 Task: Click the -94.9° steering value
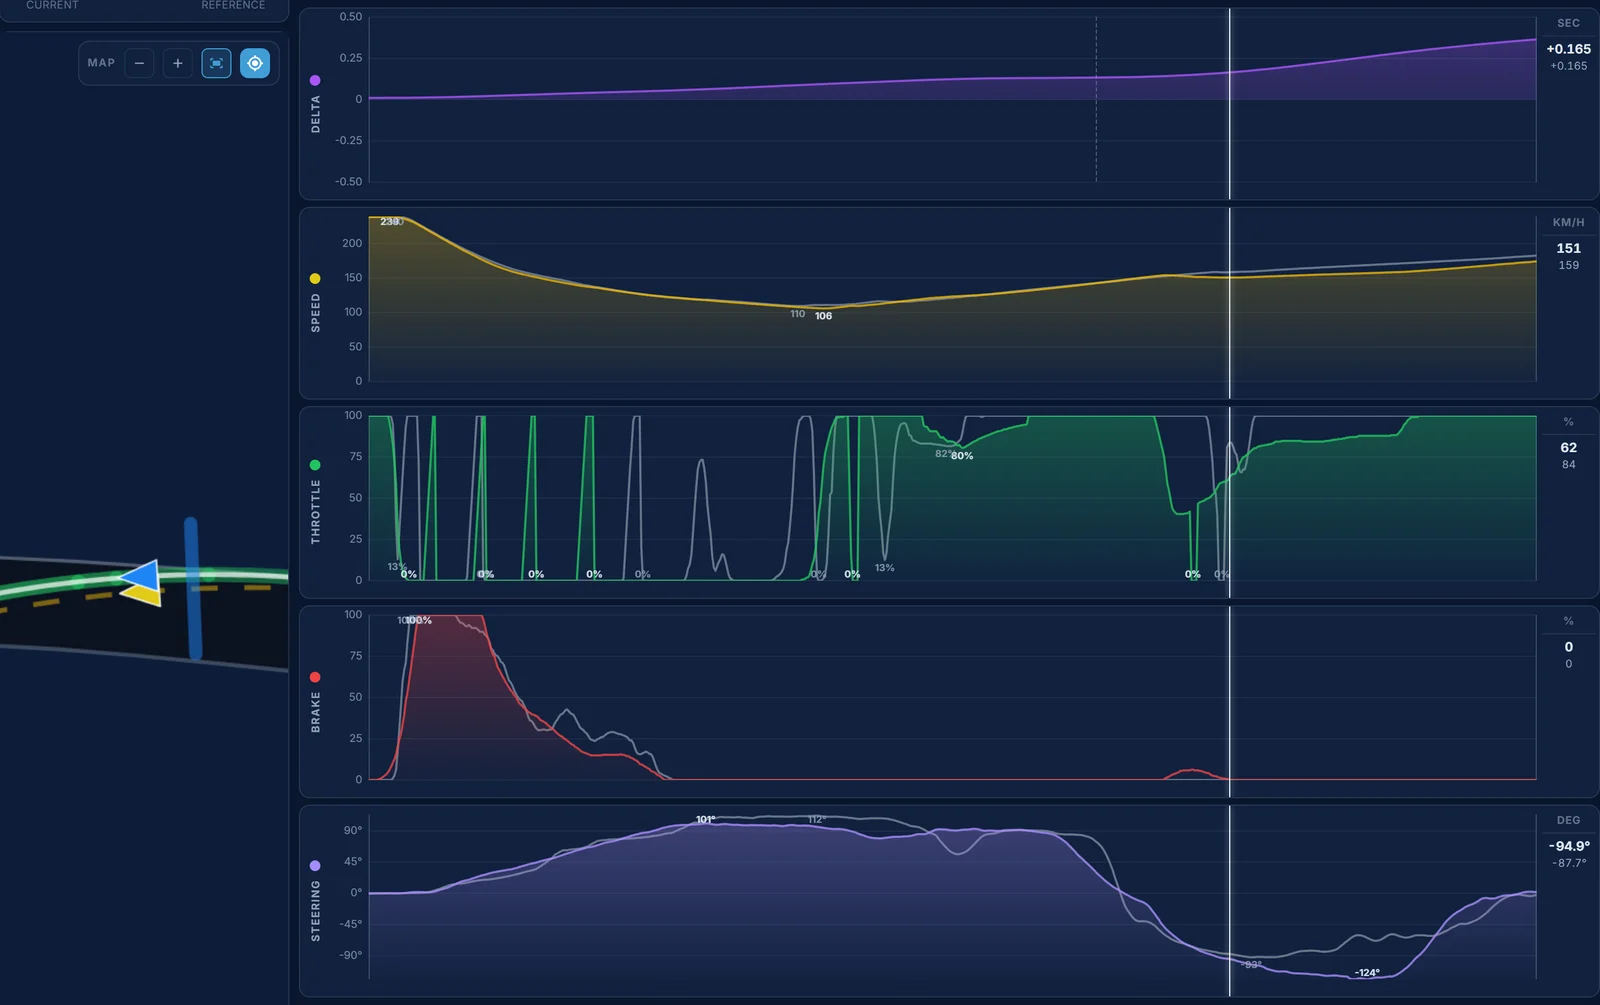[1569, 846]
